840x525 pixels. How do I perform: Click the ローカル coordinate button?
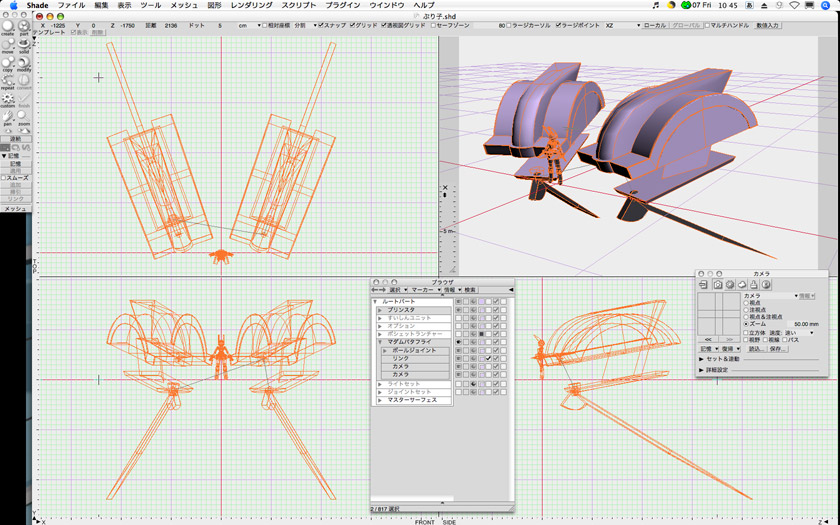click(x=654, y=25)
